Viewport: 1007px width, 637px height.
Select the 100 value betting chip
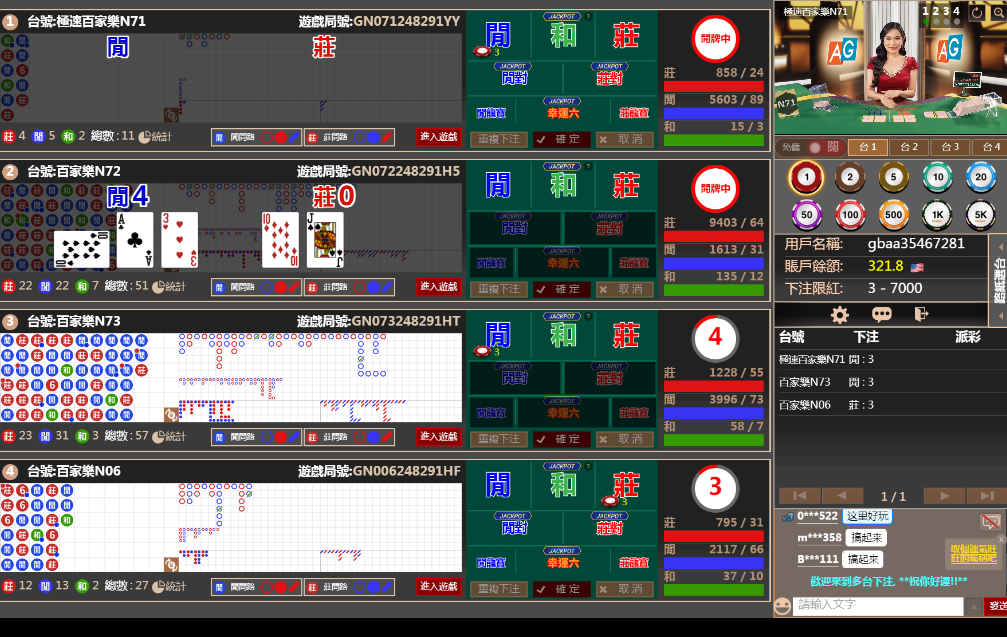pos(850,214)
